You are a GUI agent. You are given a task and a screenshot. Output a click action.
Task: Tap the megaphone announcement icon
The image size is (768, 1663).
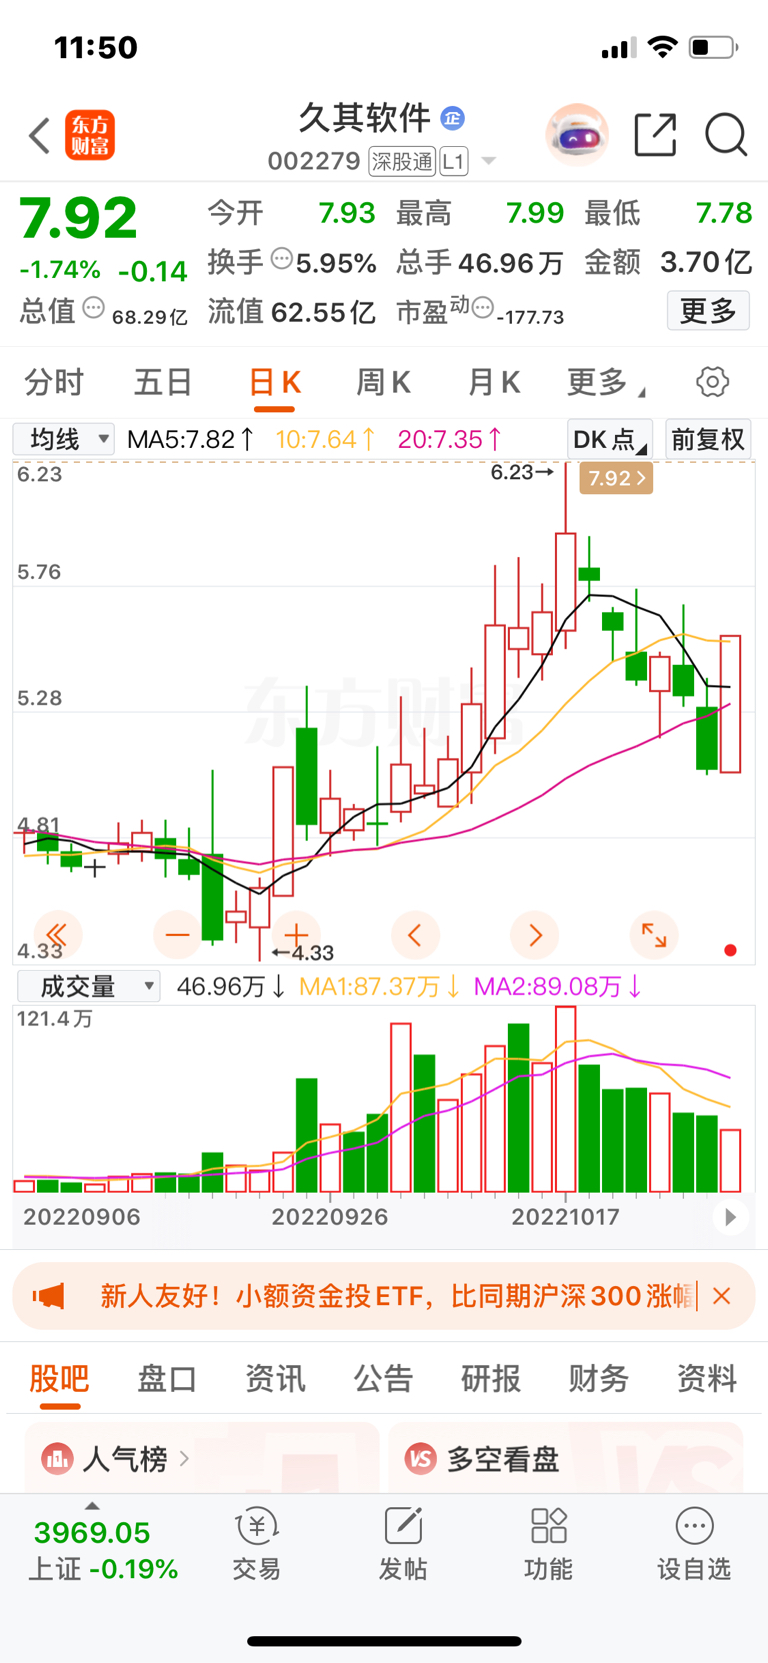[x=48, y=1296]
